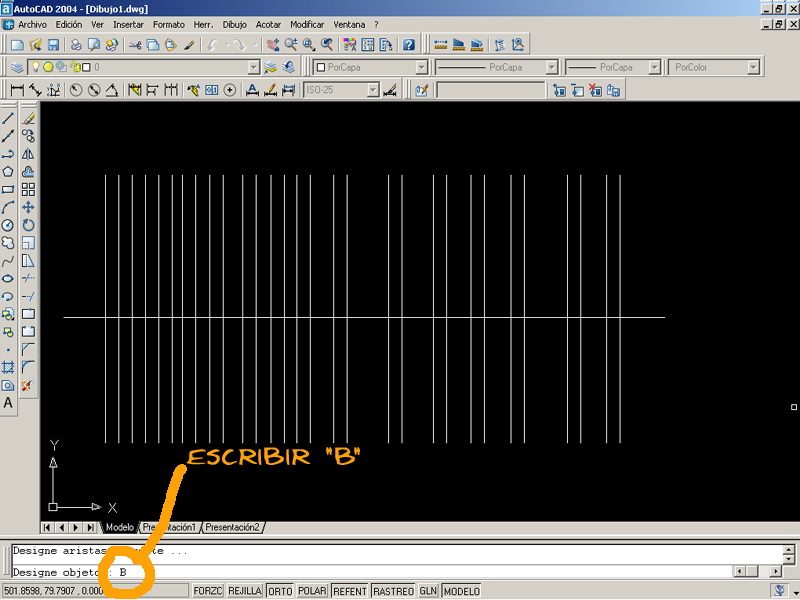Toggle FORZC snap mode
The height and width of the screenshot is (600, 800).
click(208, 591)
